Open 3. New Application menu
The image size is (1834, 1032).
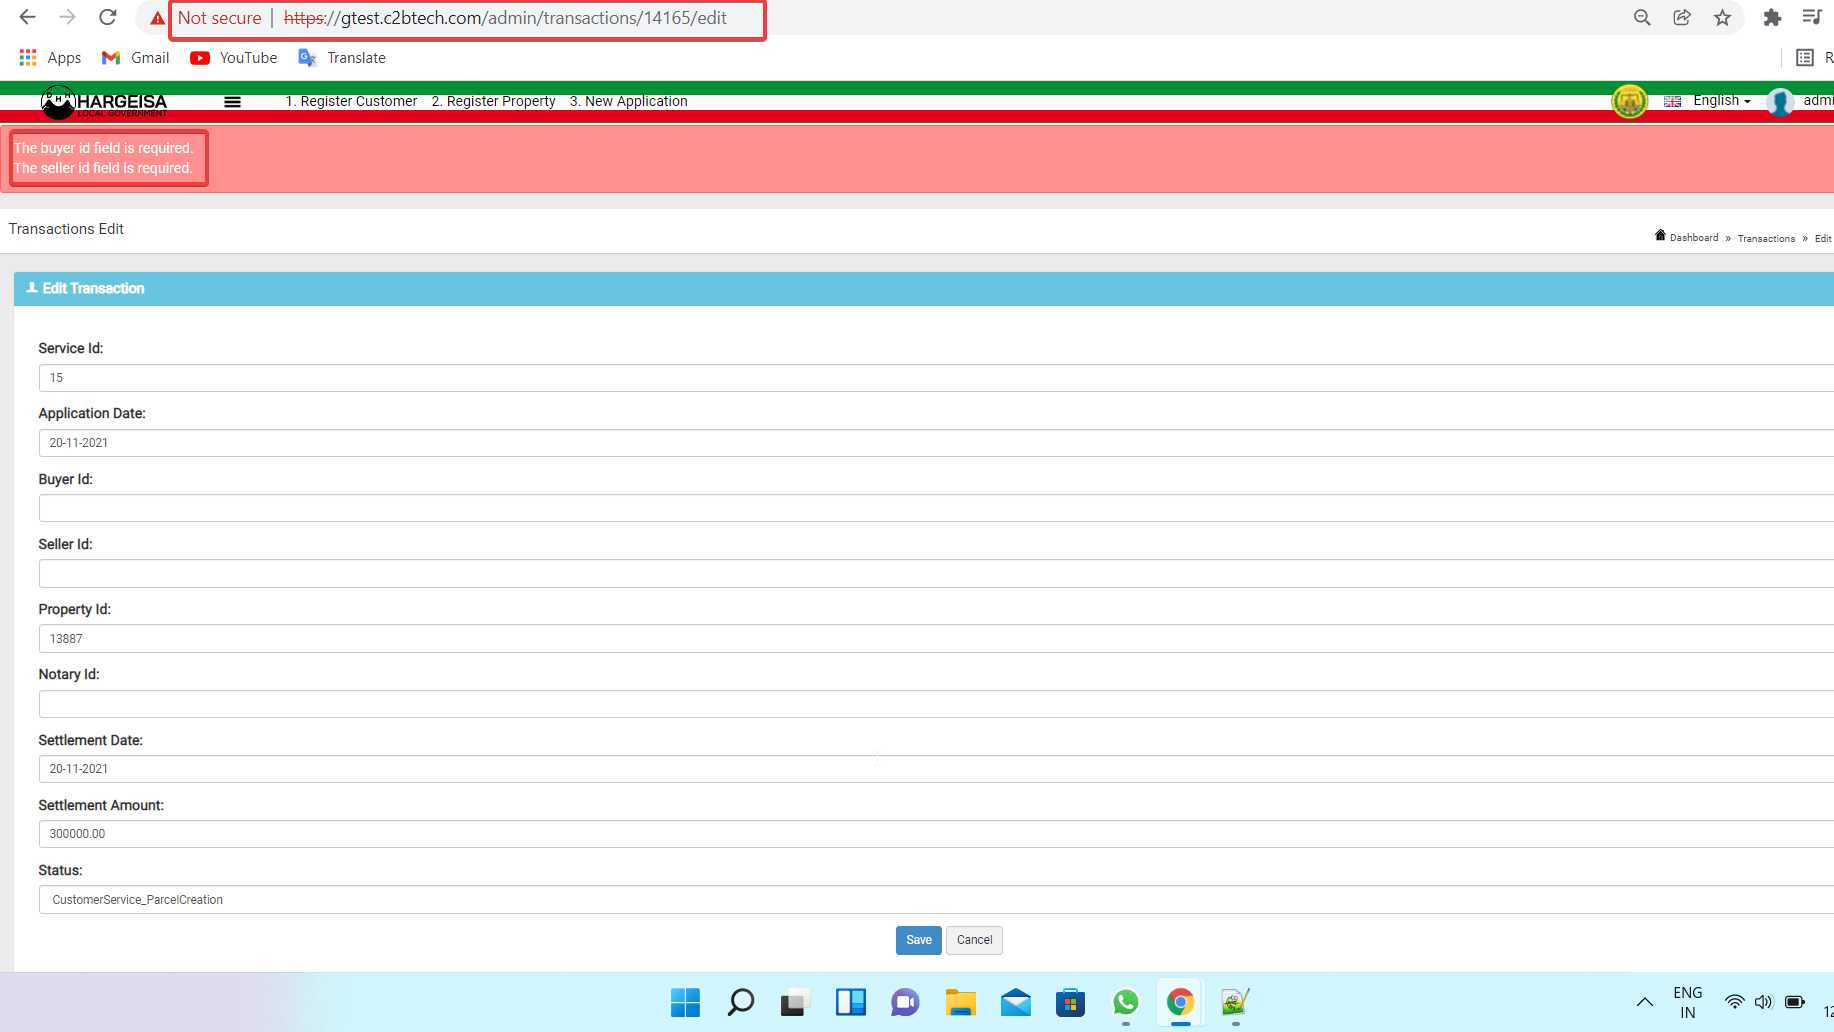tap(629, 101)
